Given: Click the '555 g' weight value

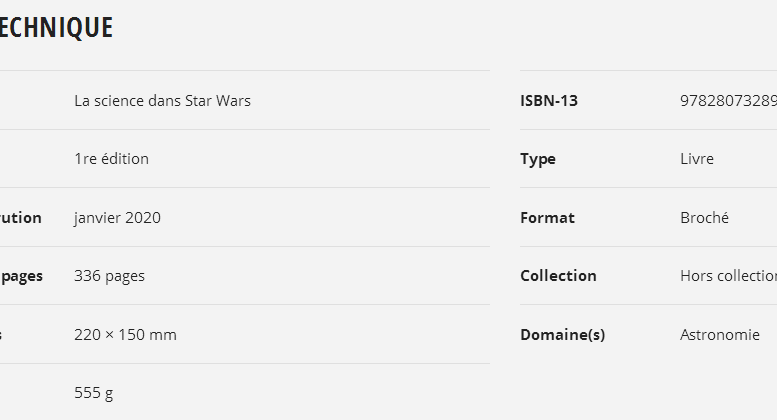Looking at the screenshot, I should [93, 392].
